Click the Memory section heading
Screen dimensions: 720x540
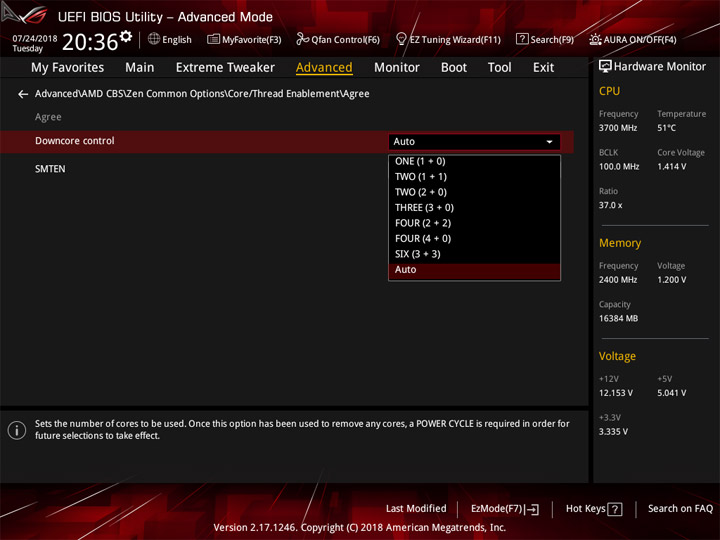620,243
